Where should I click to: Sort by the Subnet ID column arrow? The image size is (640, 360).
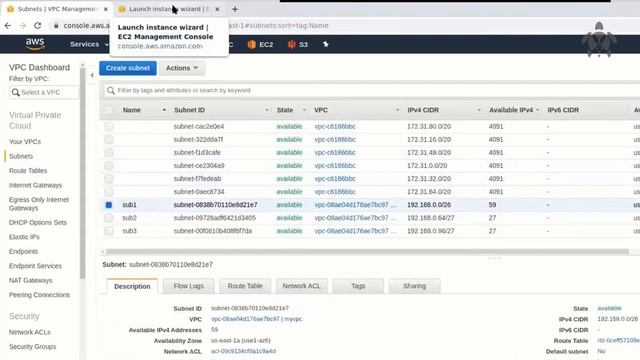pyautogui.click(x=267, y=110)
